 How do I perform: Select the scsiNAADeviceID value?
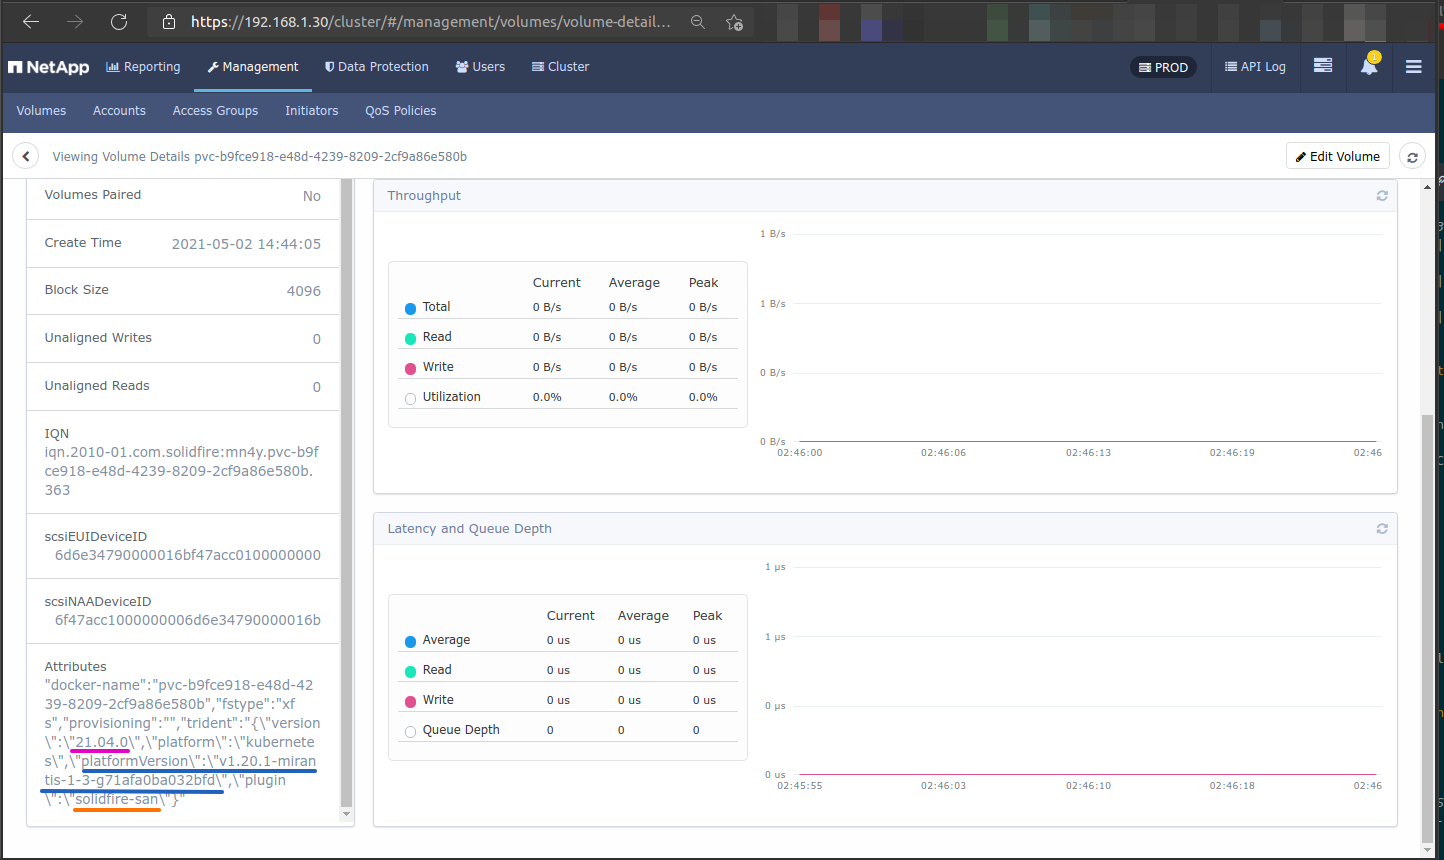point(188,620)
